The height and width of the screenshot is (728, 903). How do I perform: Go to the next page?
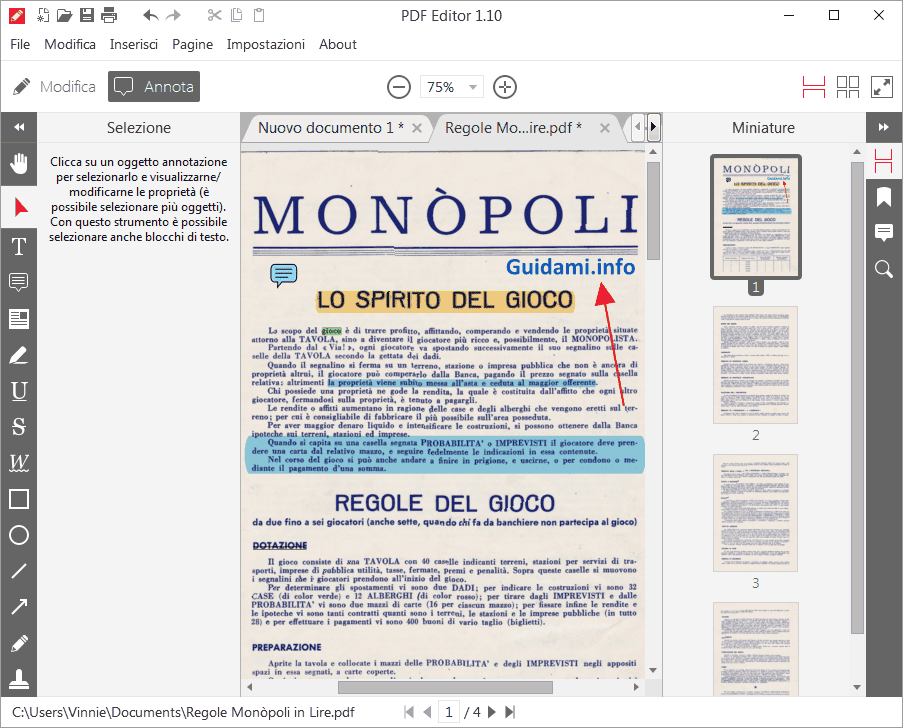[x=492, y=712]
